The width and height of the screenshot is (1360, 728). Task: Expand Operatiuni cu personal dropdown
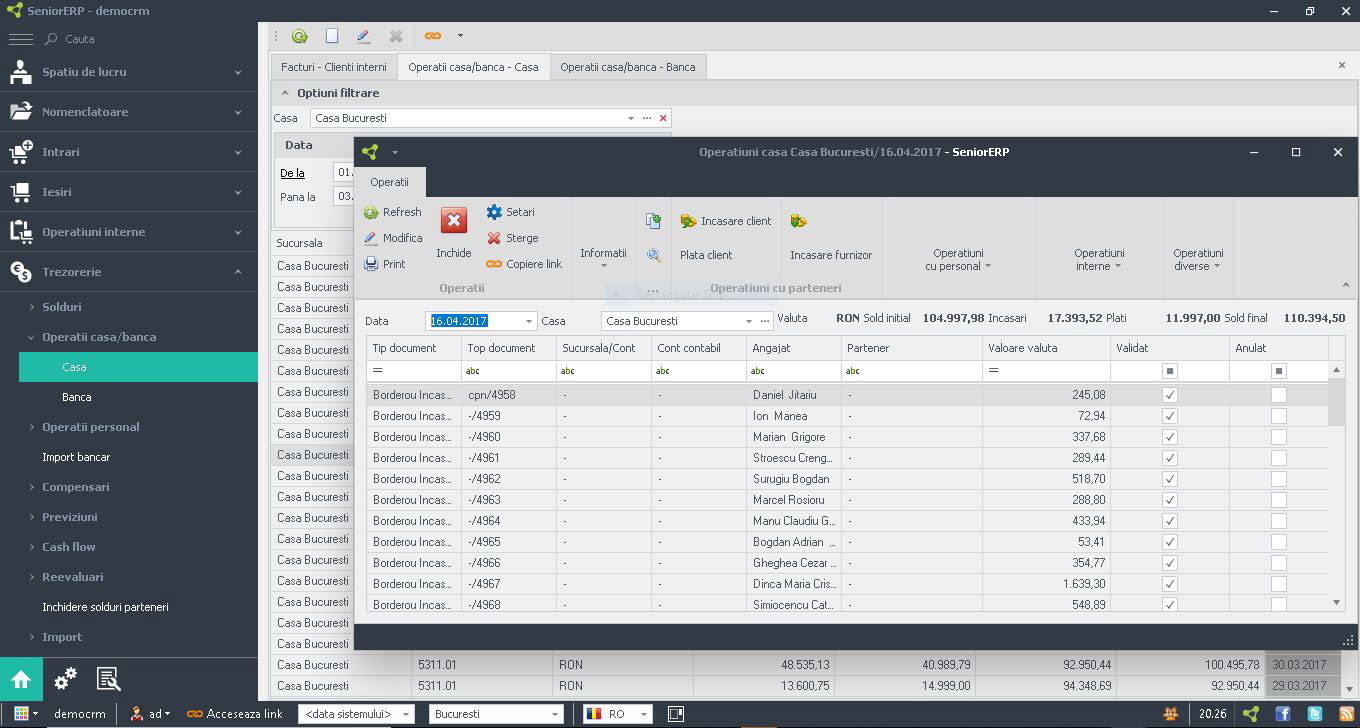(958, 260)
